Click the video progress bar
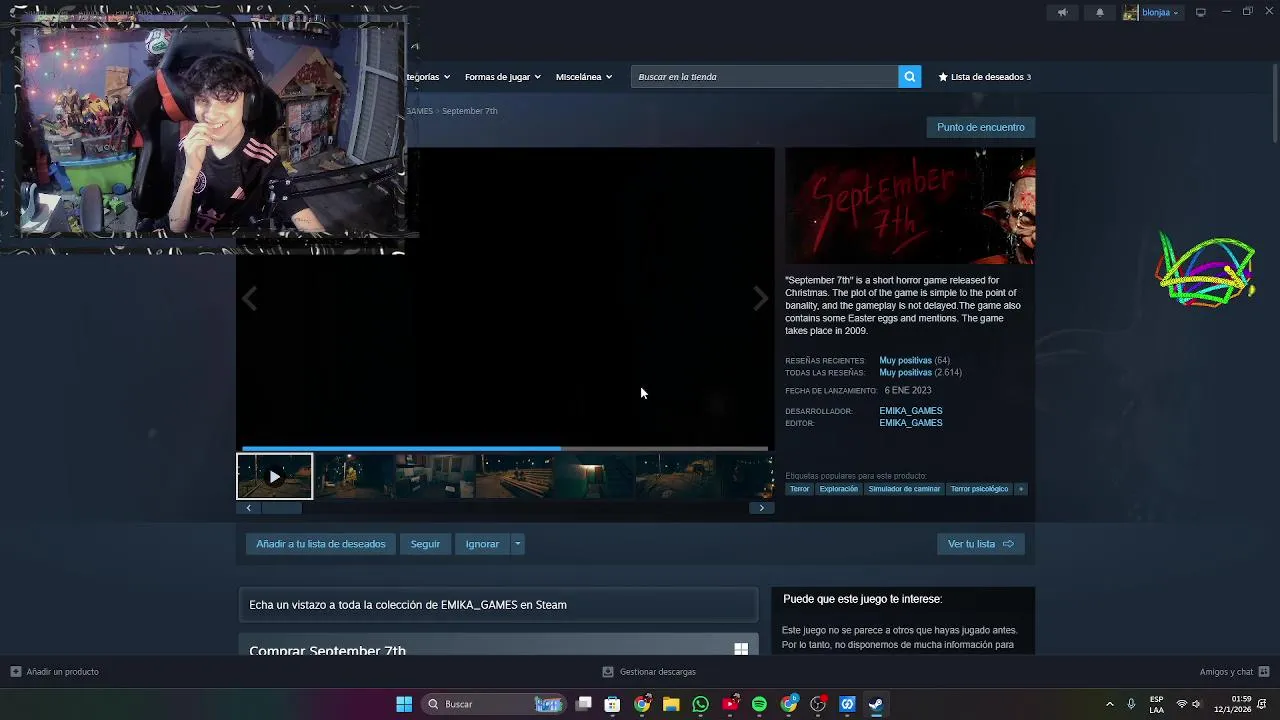This screenshot has height=720, width=1280. pos(505,449)
